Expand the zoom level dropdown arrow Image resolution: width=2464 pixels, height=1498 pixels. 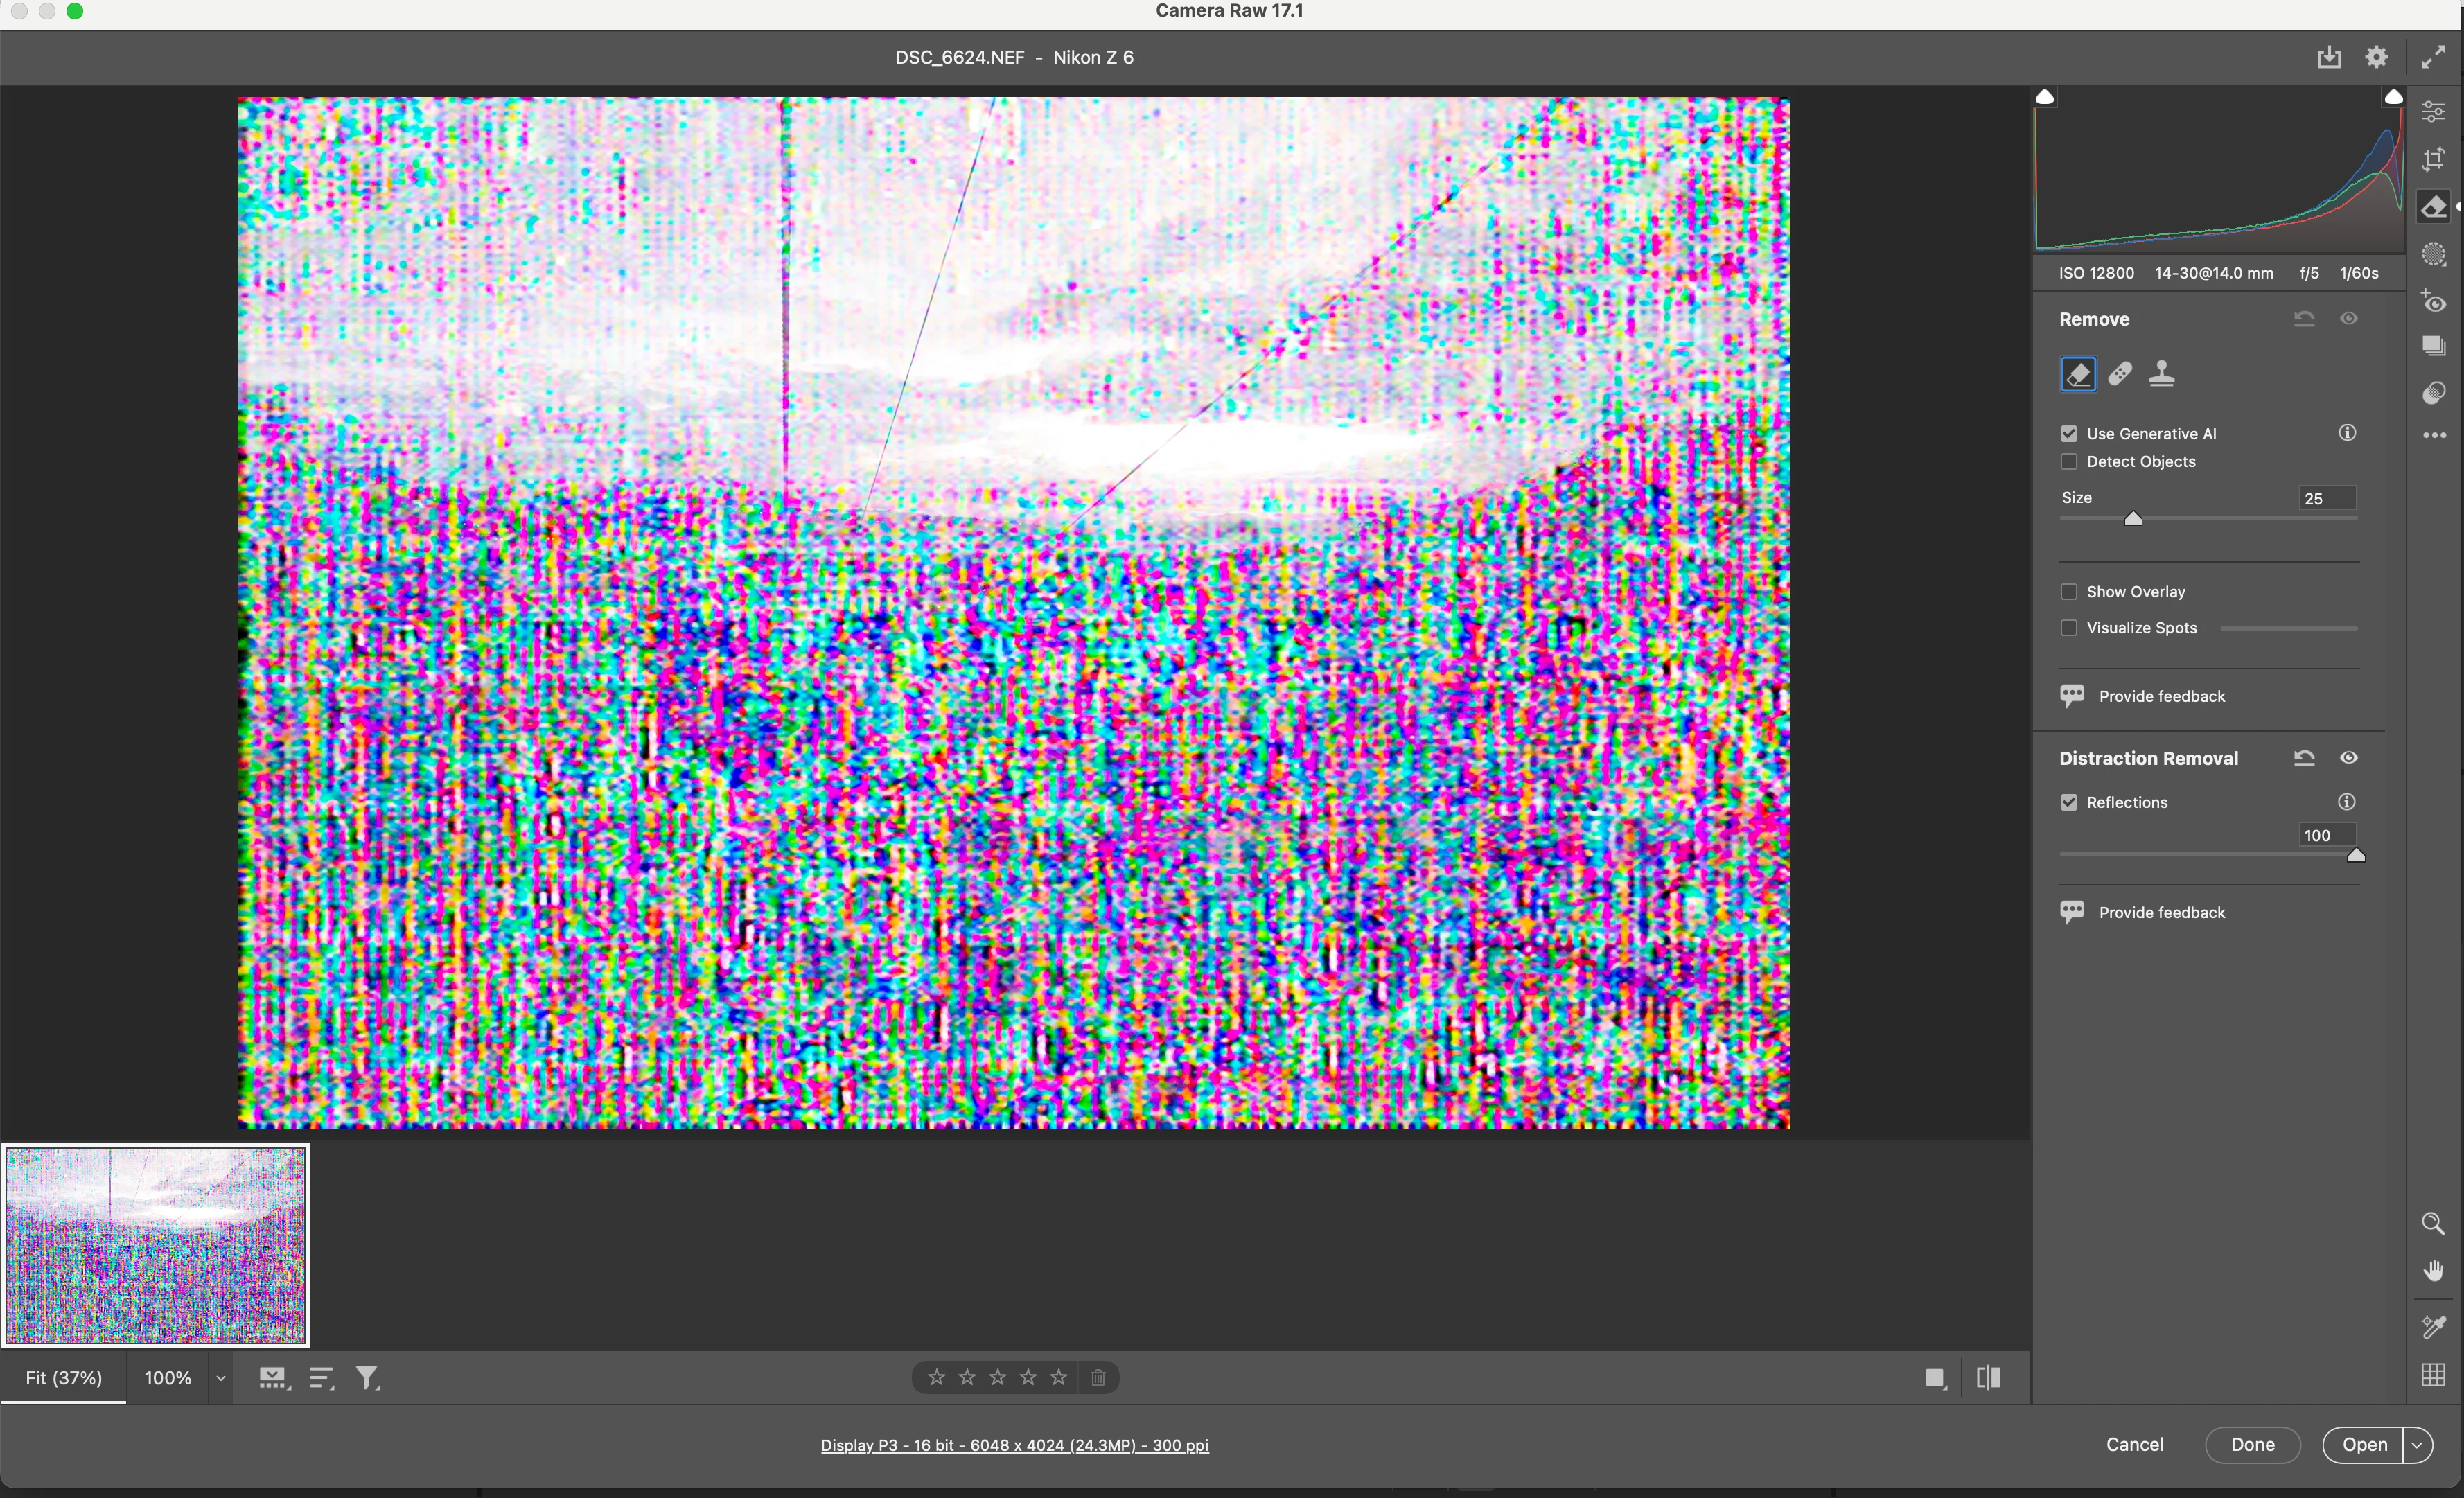point(221,1378)
